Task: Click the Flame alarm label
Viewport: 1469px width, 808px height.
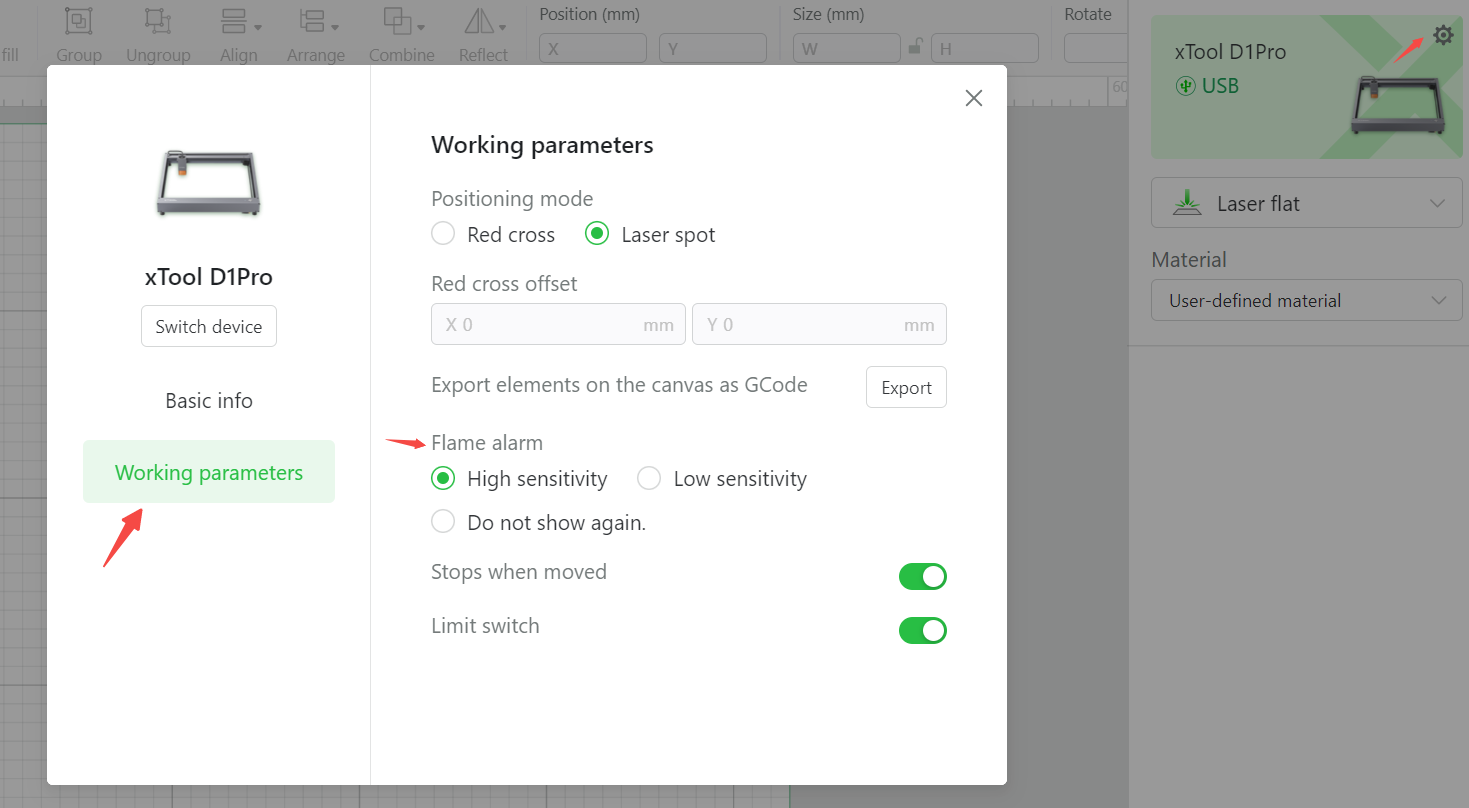Action: point(487,442)
